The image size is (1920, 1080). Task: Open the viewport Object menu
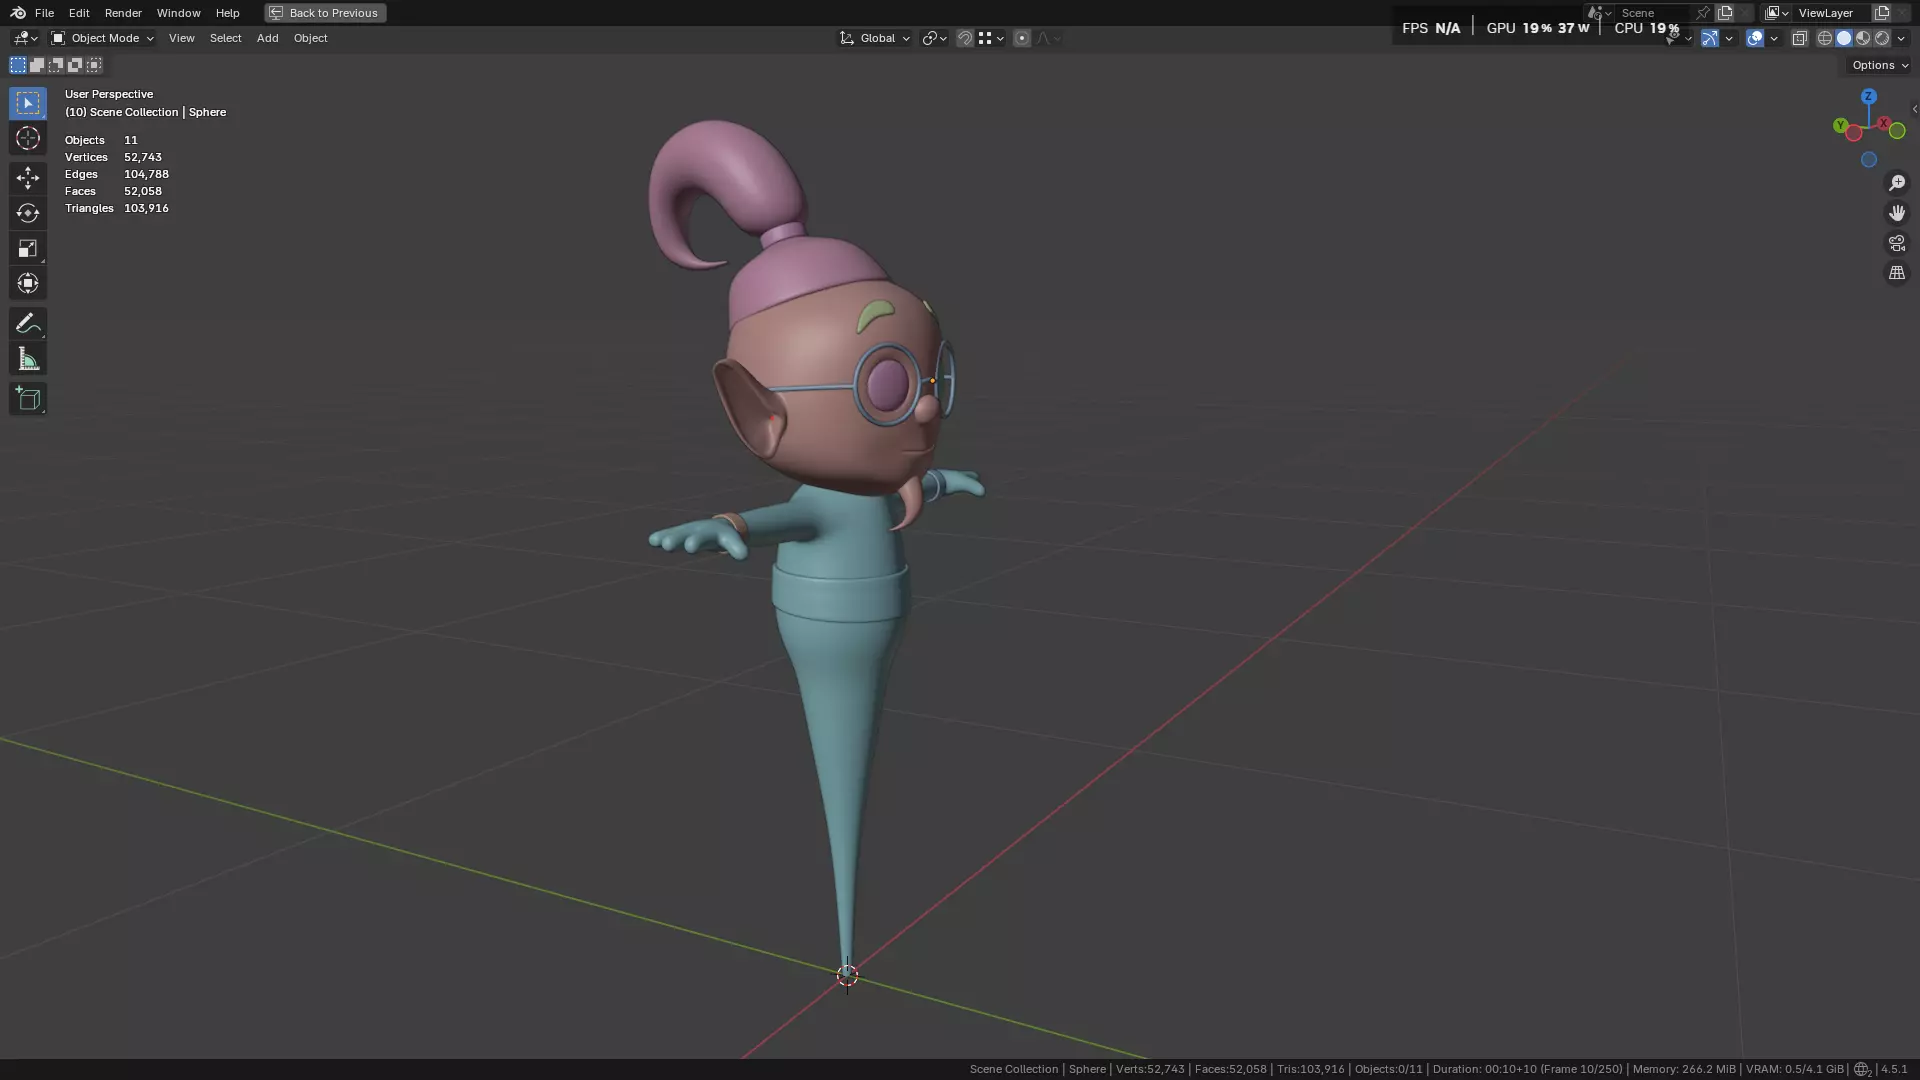tap(310, 38)
